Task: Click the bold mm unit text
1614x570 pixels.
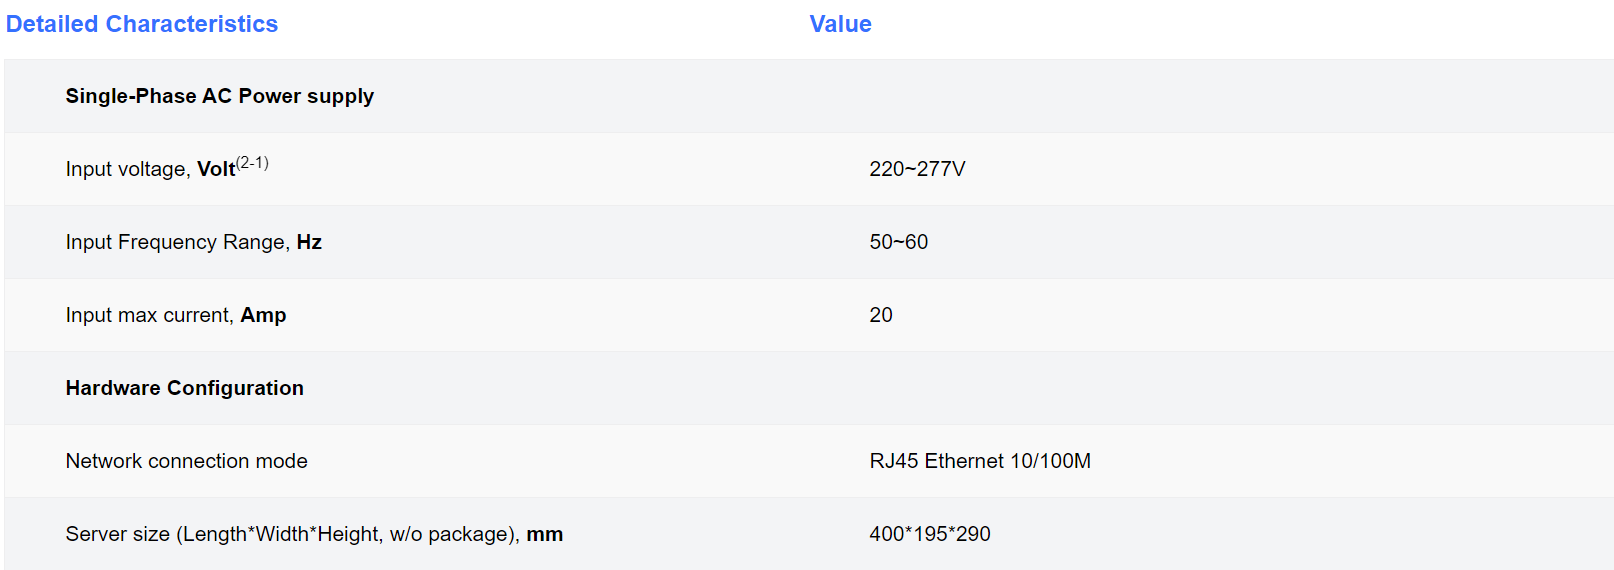Action: [545, 535]
